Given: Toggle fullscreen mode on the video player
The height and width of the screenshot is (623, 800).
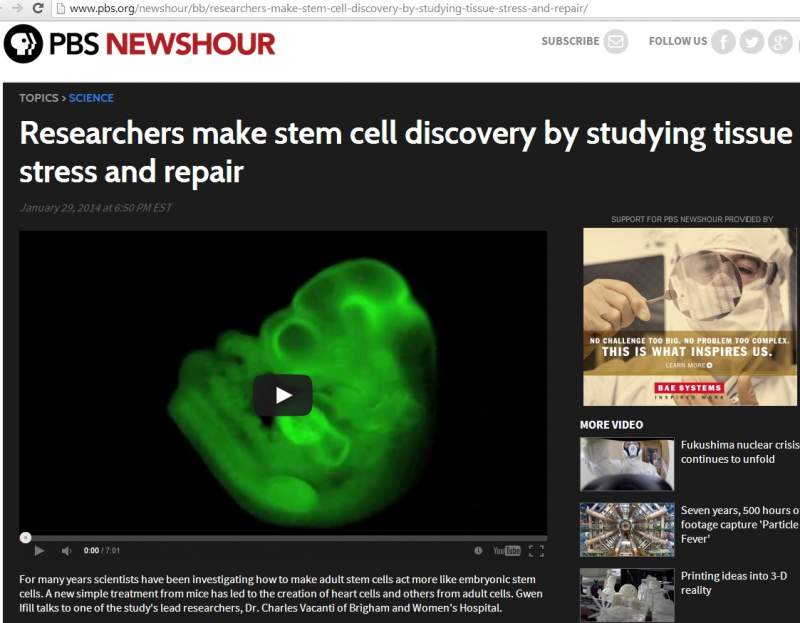Looking at the screenshot, I should click(536, 551).
